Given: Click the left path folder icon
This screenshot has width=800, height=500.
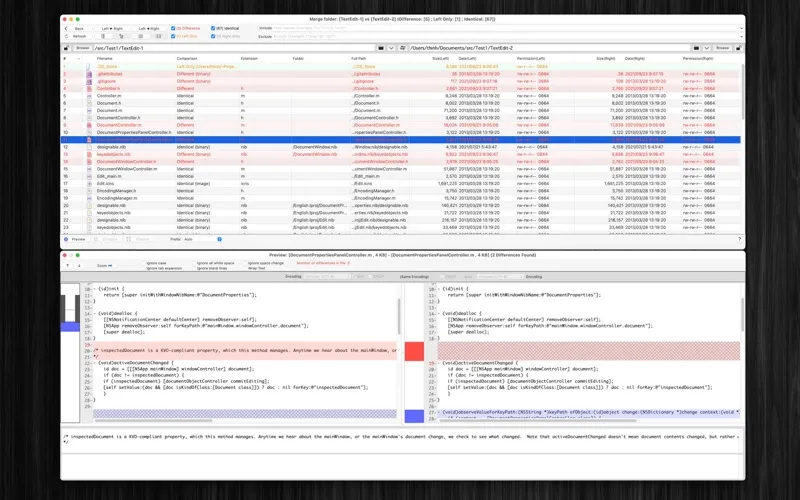Looking at the screenshot, I should tap(381, 48).
